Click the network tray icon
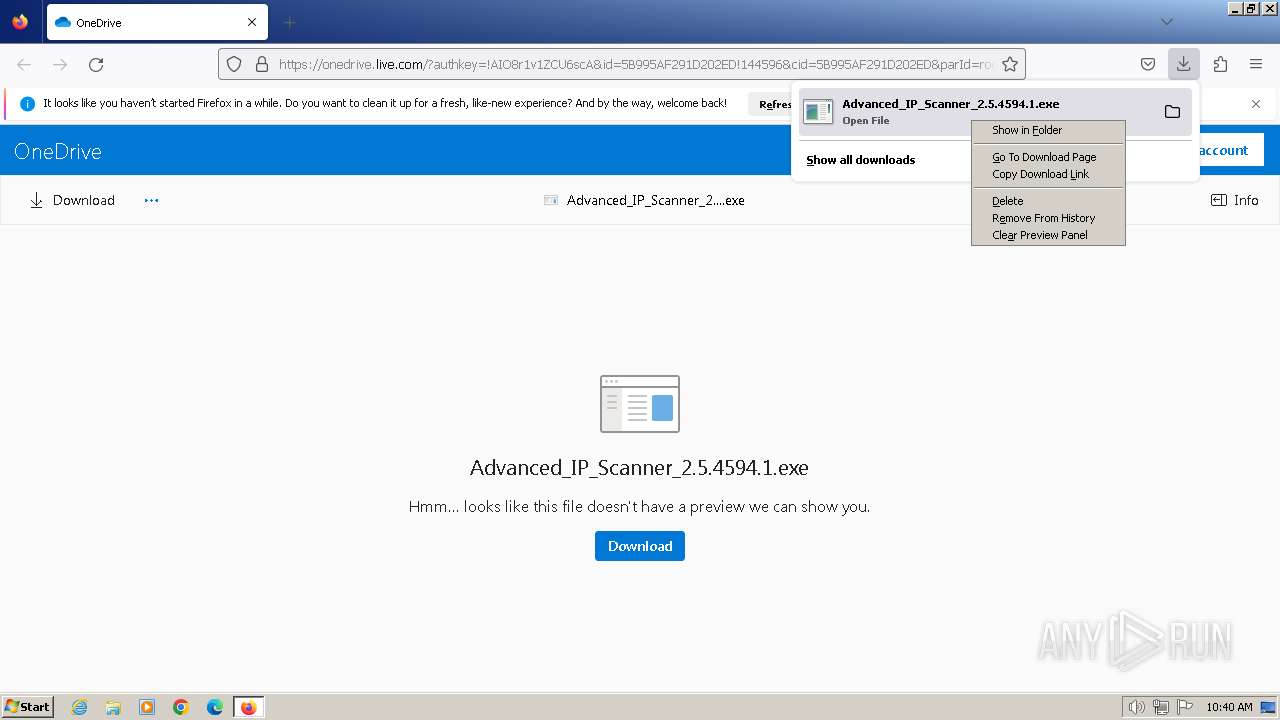The image size is (1280, 720). pos(1161,707)
